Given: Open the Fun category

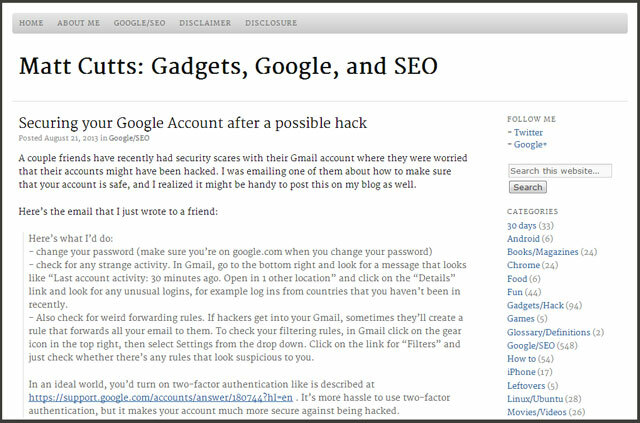Looking at the screenshot, I should tap(515, 292).
